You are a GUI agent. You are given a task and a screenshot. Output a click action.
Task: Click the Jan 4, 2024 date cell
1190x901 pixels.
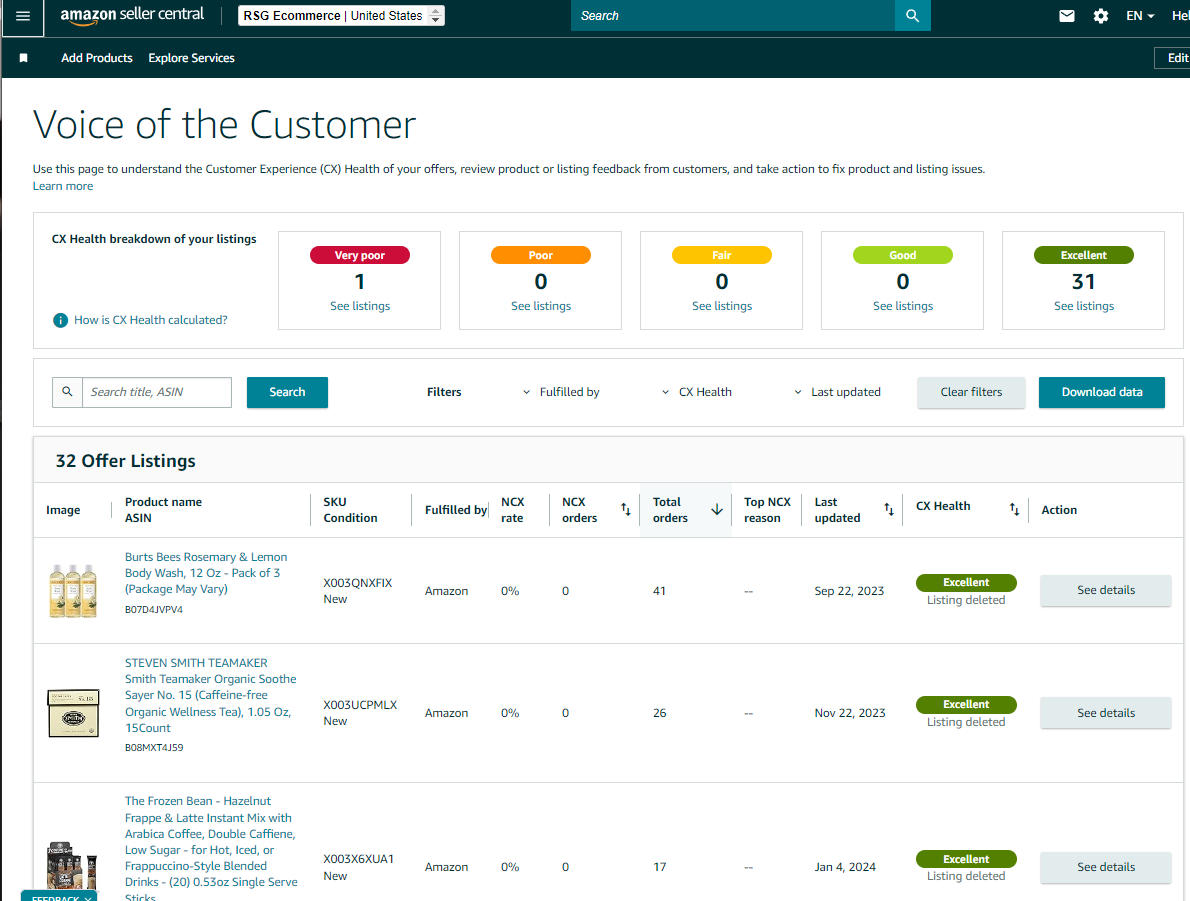point(845,867)
